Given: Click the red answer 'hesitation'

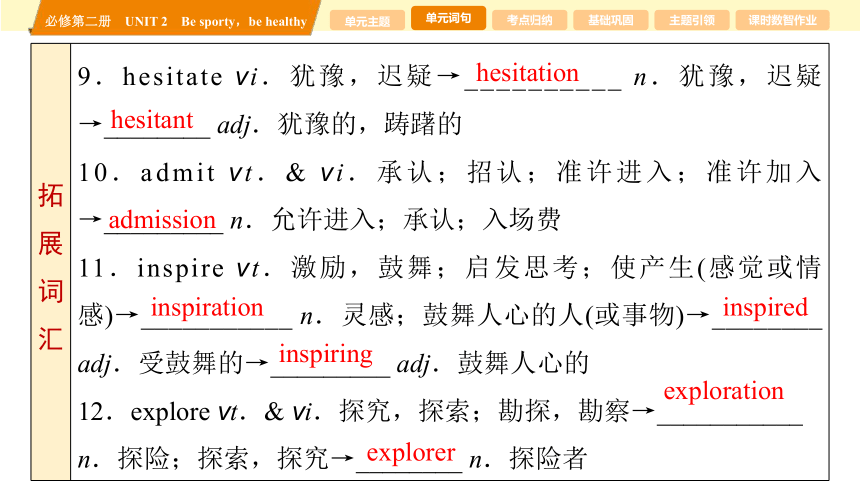Looking at the screenshot, I should coord(527,72).
